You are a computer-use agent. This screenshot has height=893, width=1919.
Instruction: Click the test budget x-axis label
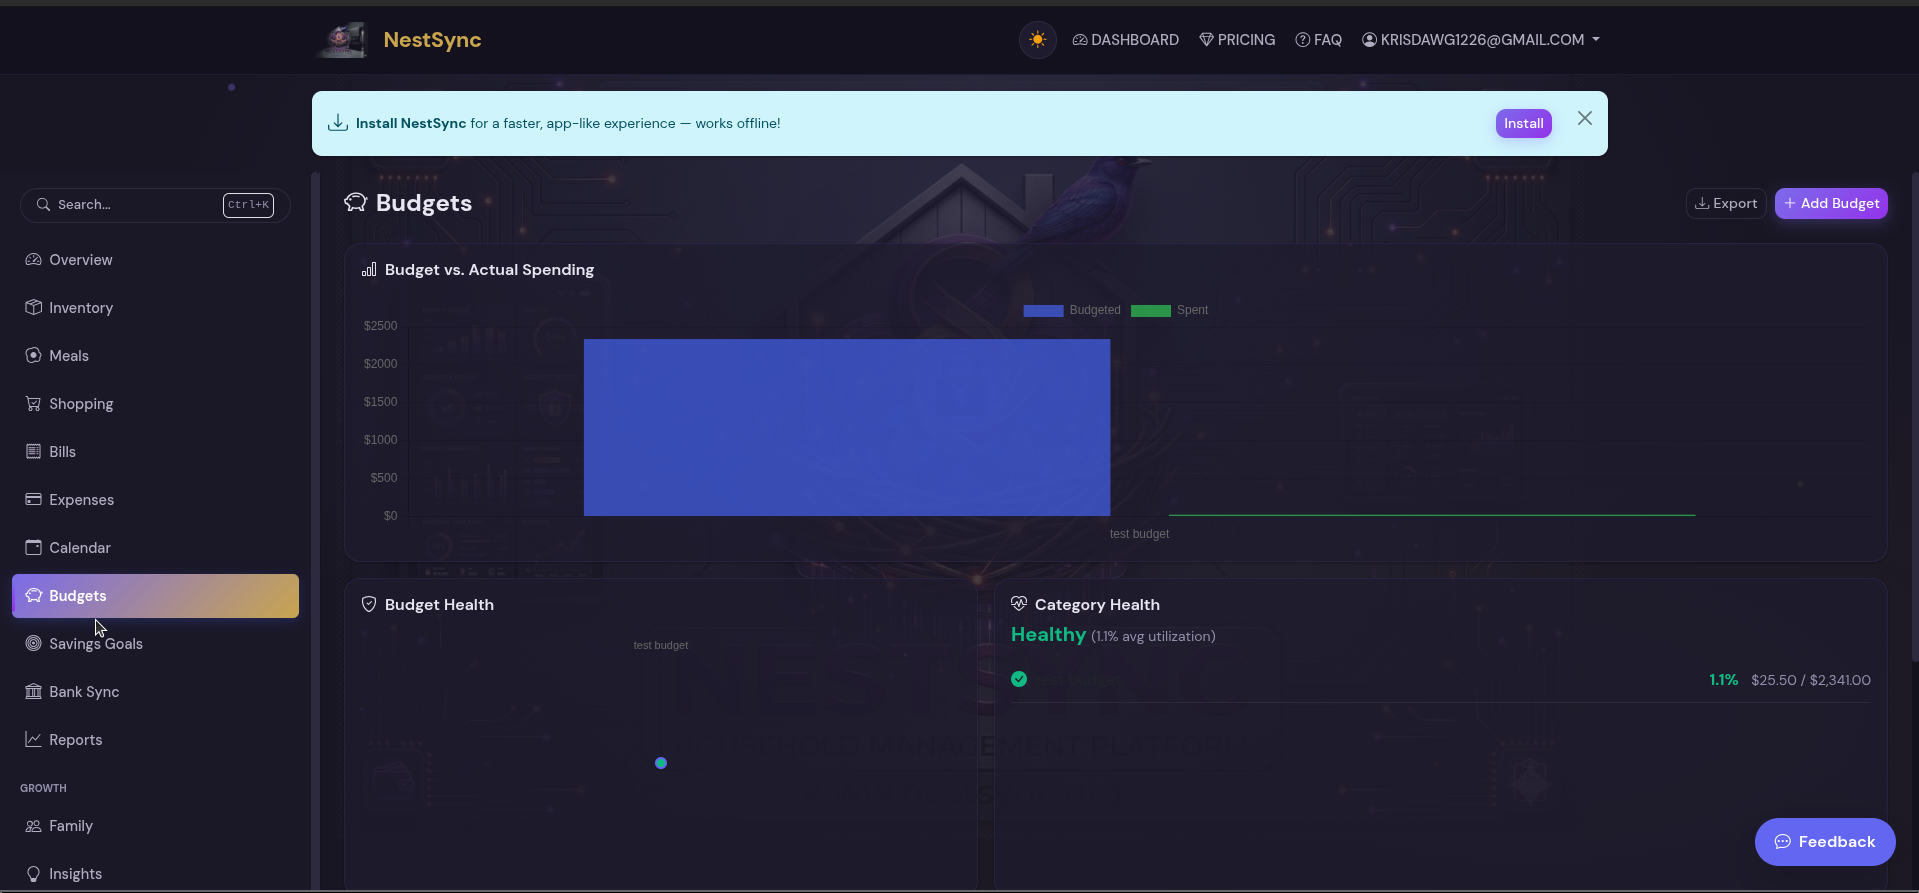[x=1139, y=534]
